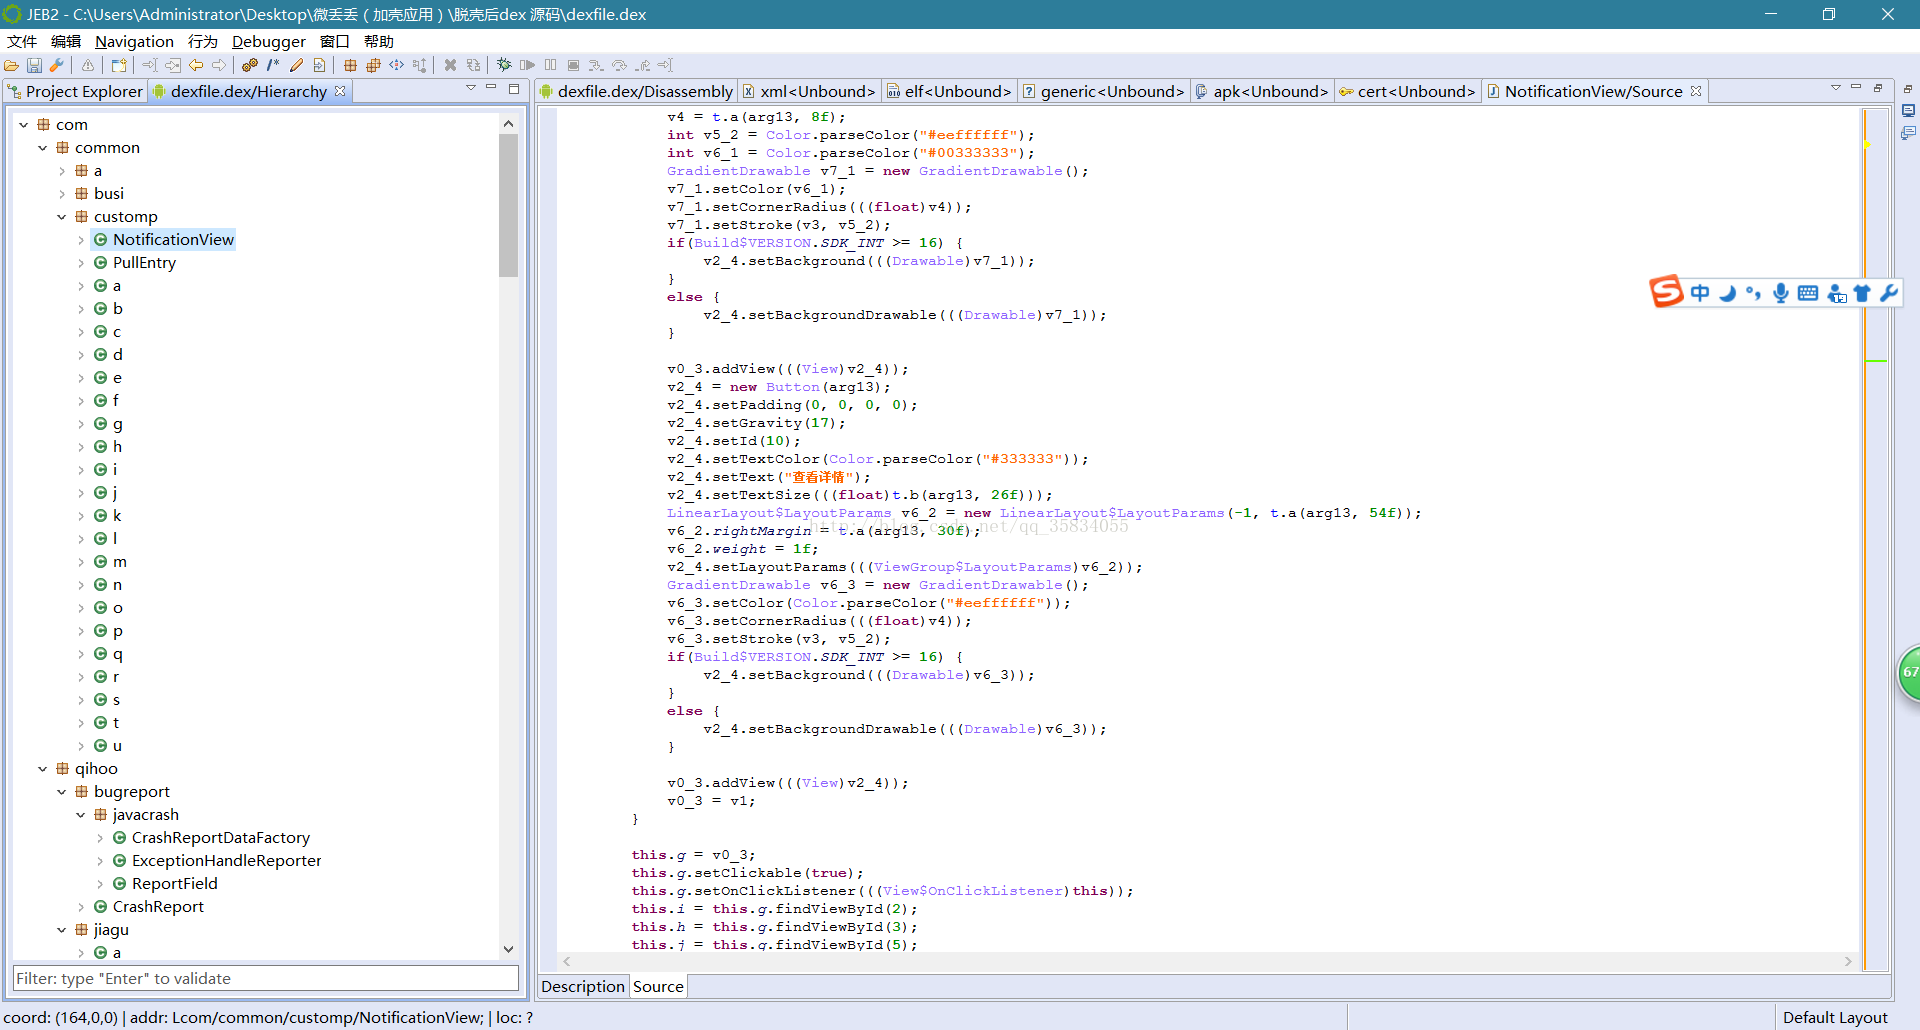Click the insert comment slash-star icon
1920x1030 pixels.
[273, 65]
